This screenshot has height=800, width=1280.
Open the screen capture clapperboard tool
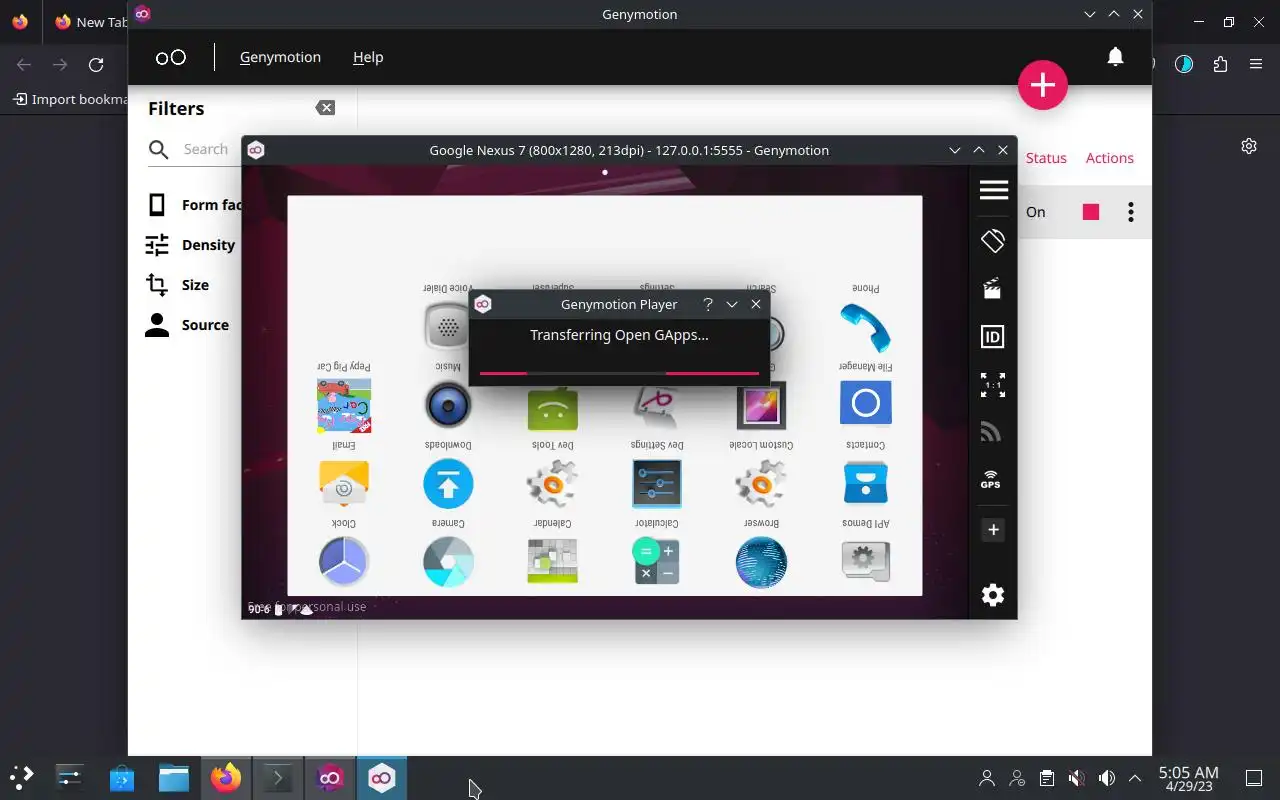pyautogui.click(x=993, y=289)
